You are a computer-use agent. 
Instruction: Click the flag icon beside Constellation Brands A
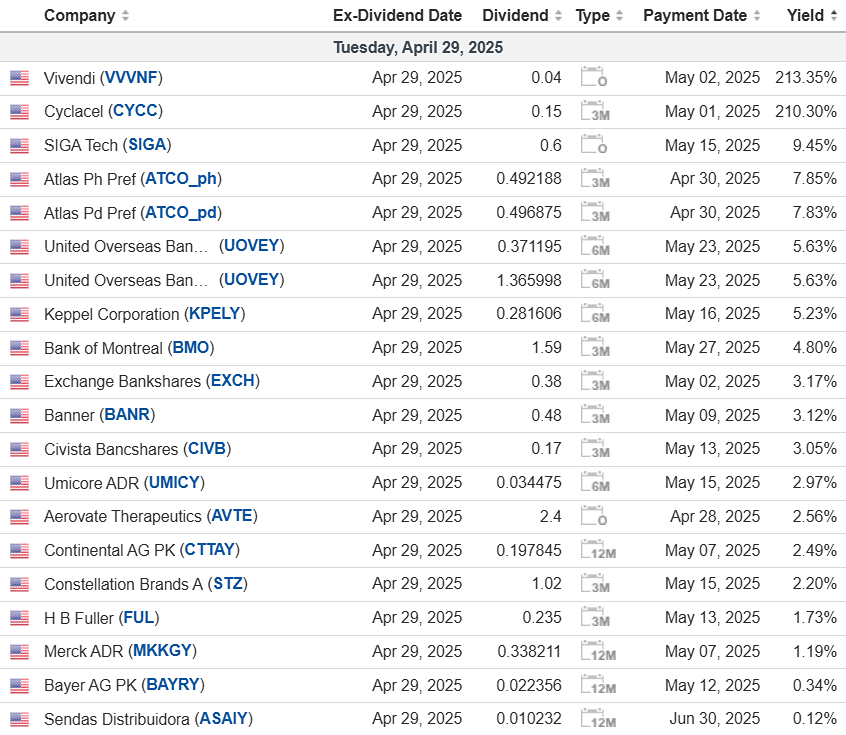tap(19, 584)
